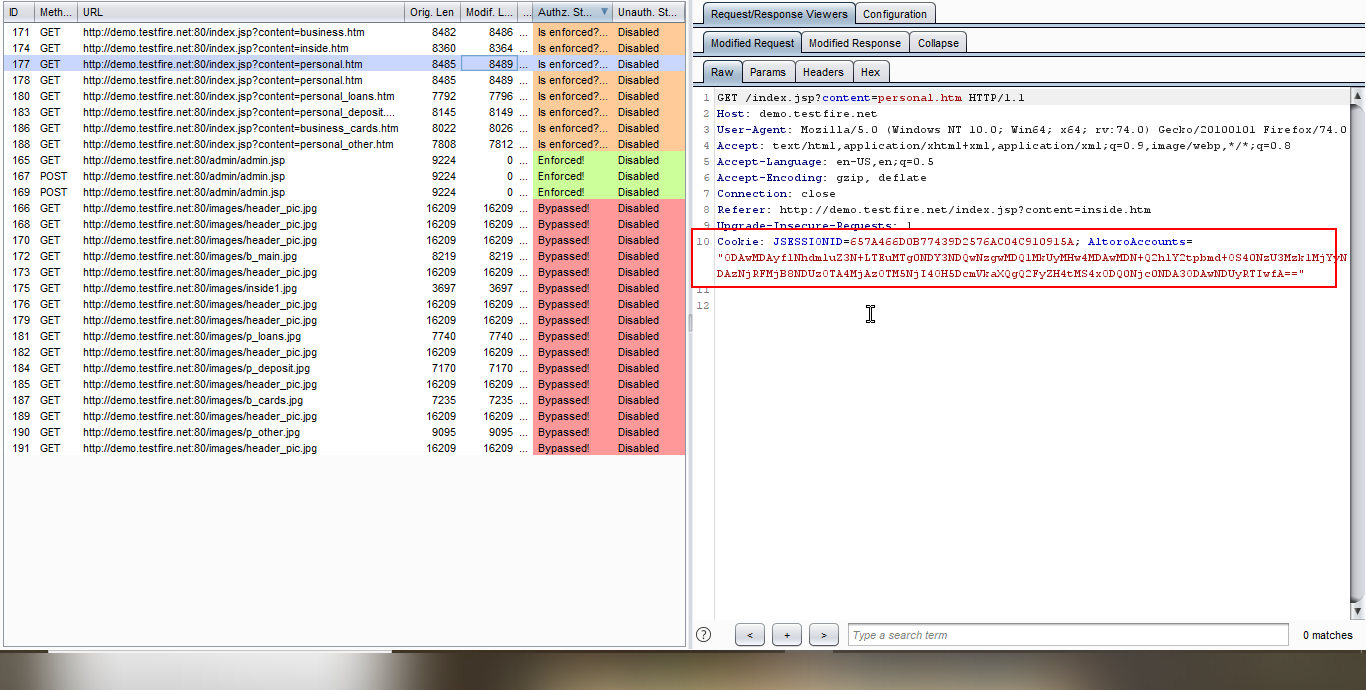Click inside the search term field

click(x=1068, y=635)
